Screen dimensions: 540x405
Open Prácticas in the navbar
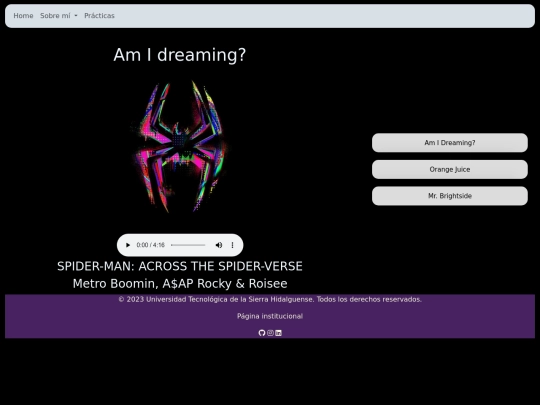coord(99,16)
